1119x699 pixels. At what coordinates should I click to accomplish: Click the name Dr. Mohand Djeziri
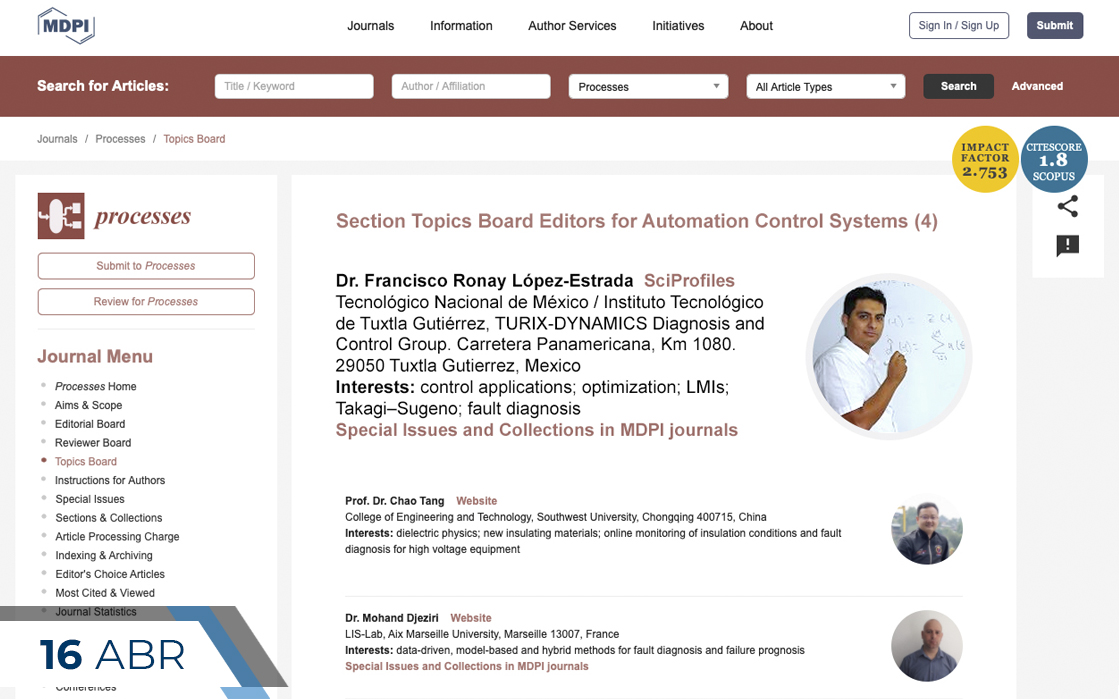[392, 618]
